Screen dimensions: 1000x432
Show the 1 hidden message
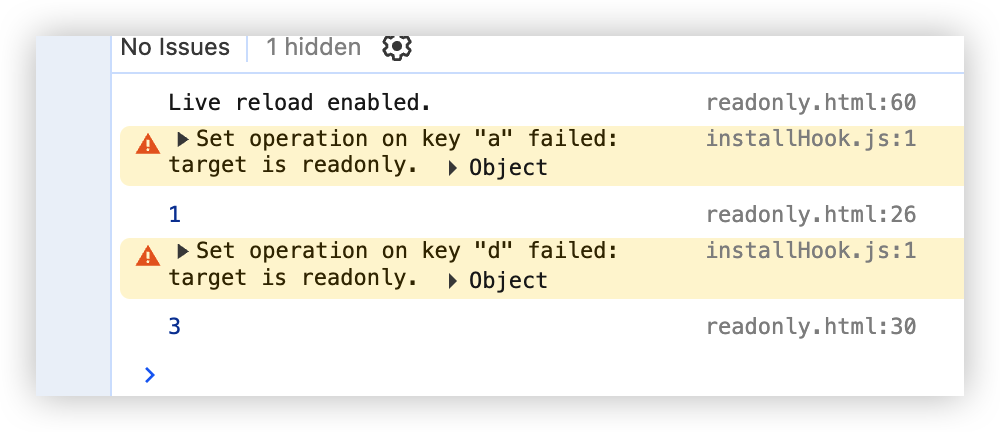point(313,47)
